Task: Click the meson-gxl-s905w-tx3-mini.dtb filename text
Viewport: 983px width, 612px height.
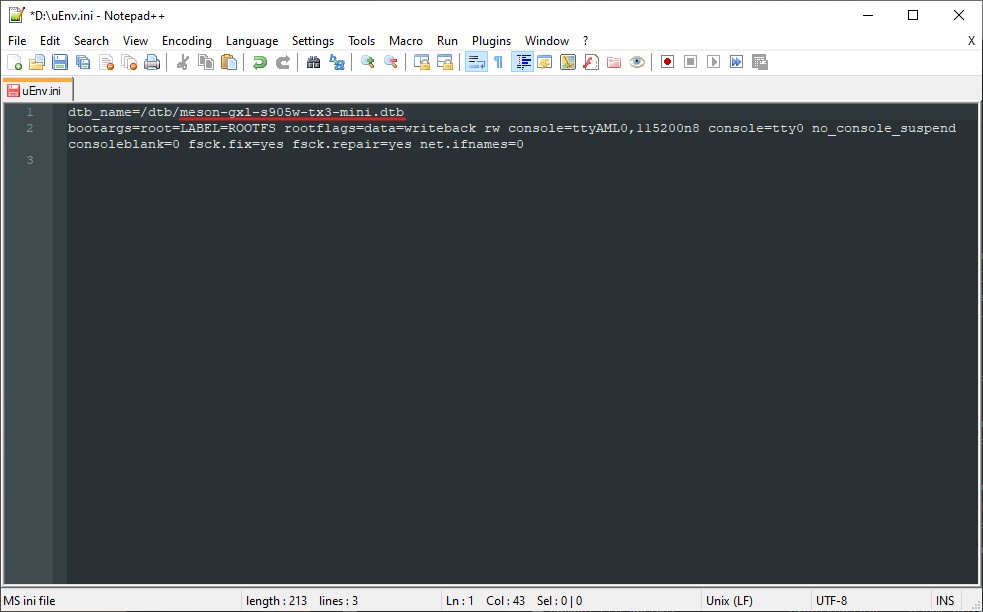Action: pyautogui.click(x=292, y=112)
